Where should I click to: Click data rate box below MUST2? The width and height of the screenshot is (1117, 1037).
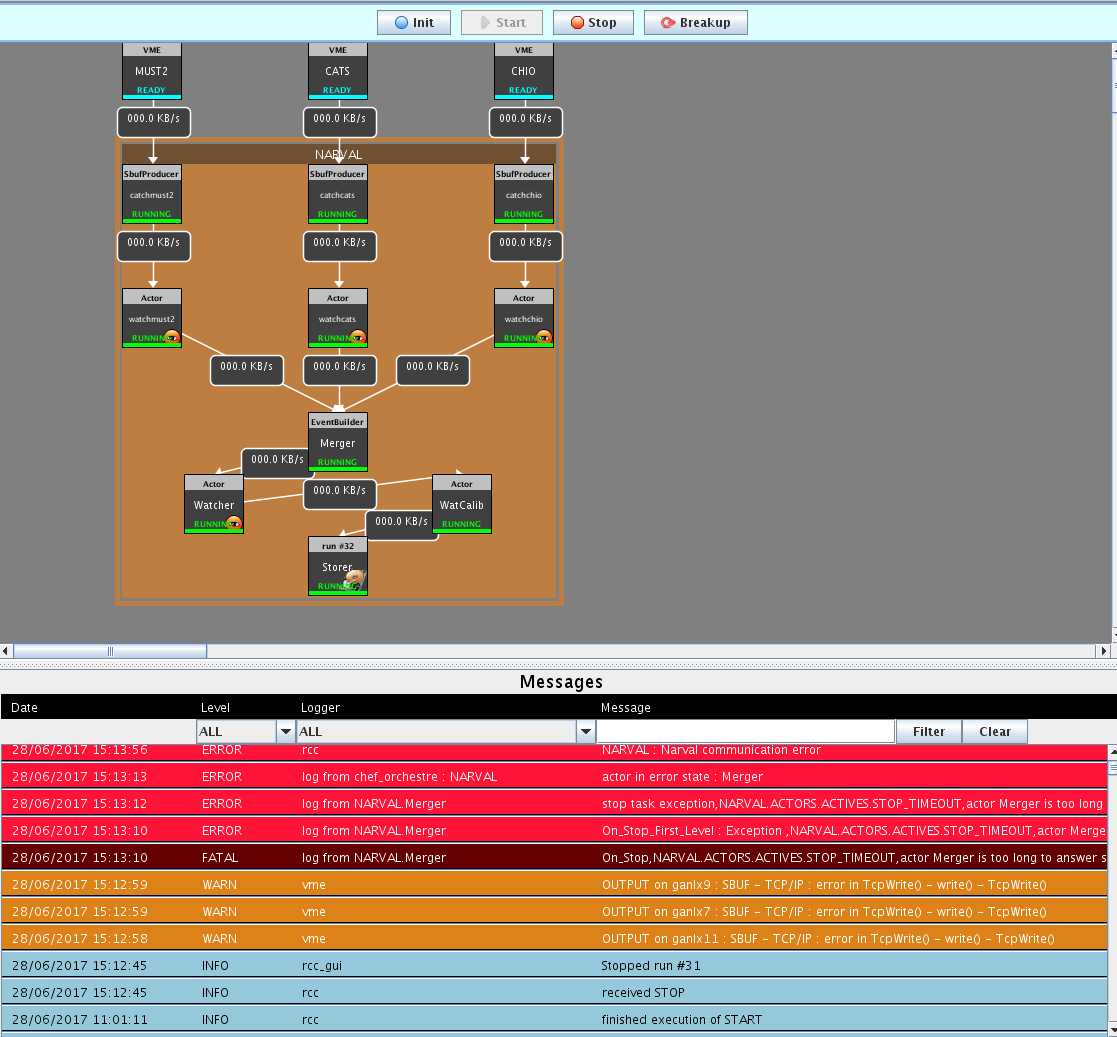[x=154, y=122]
